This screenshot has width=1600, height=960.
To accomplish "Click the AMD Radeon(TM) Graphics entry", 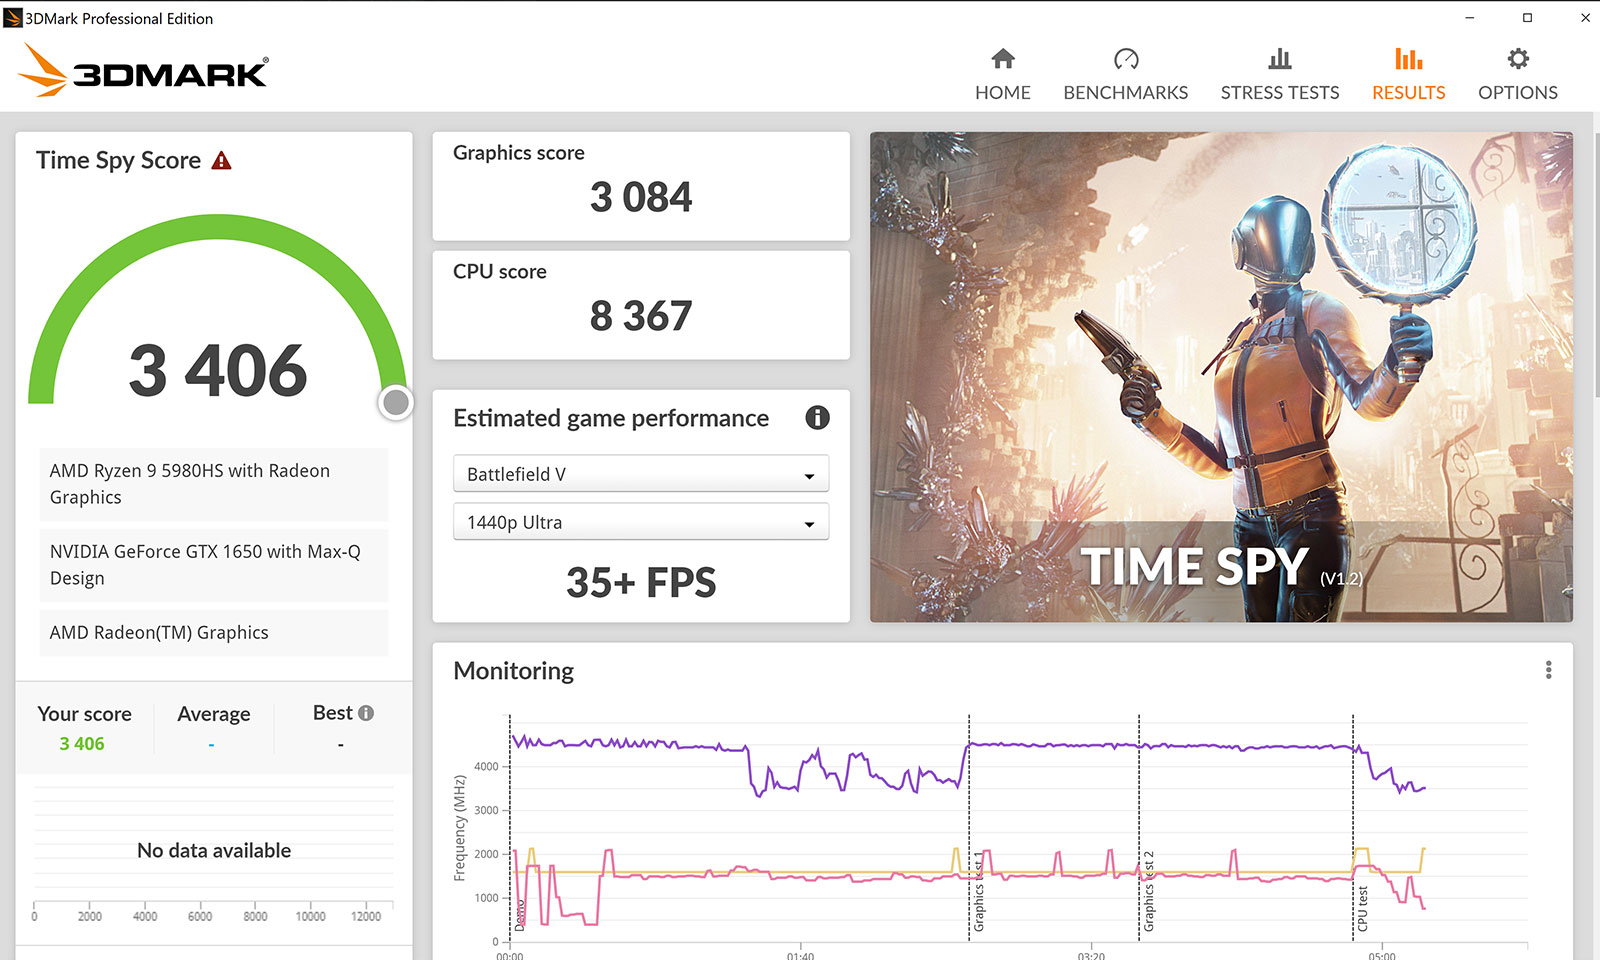I will point(214,632).
